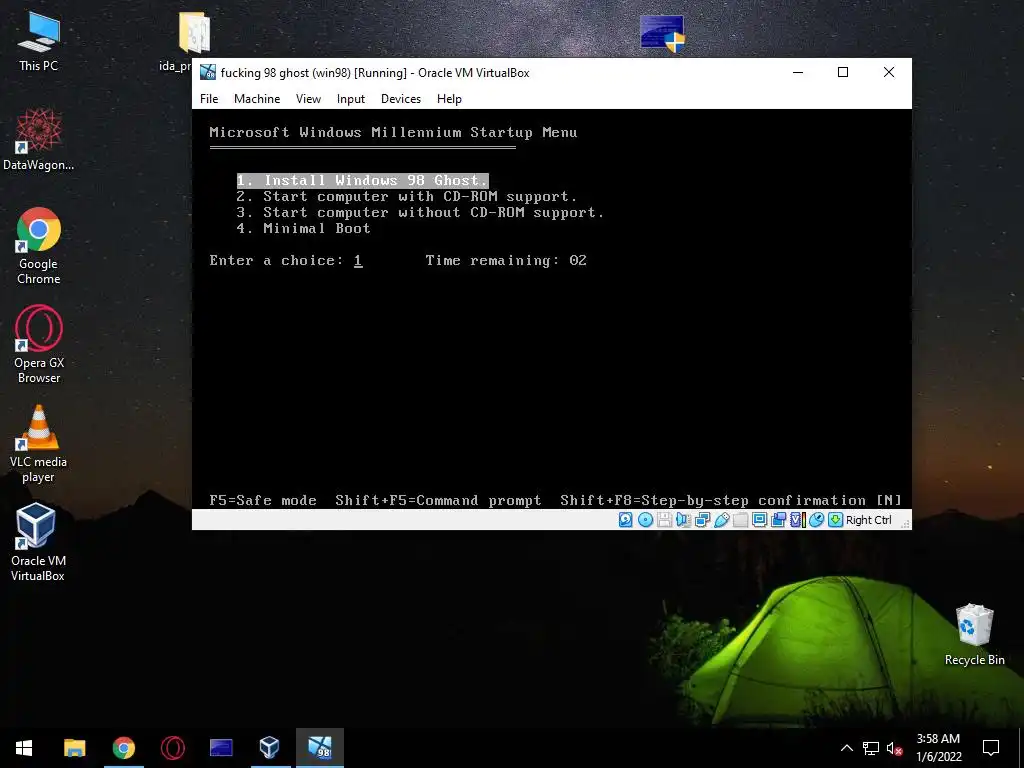Open the taskbar clock and date
This screenshot has height=768, width=1024.
point(938,748)
